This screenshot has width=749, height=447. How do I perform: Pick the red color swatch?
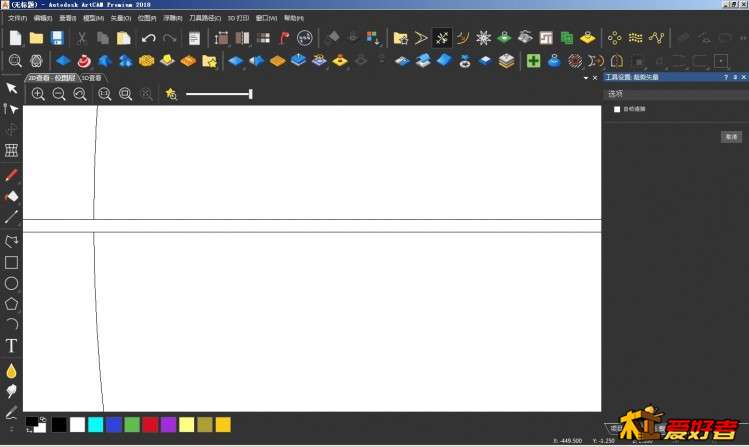point(150,425)
